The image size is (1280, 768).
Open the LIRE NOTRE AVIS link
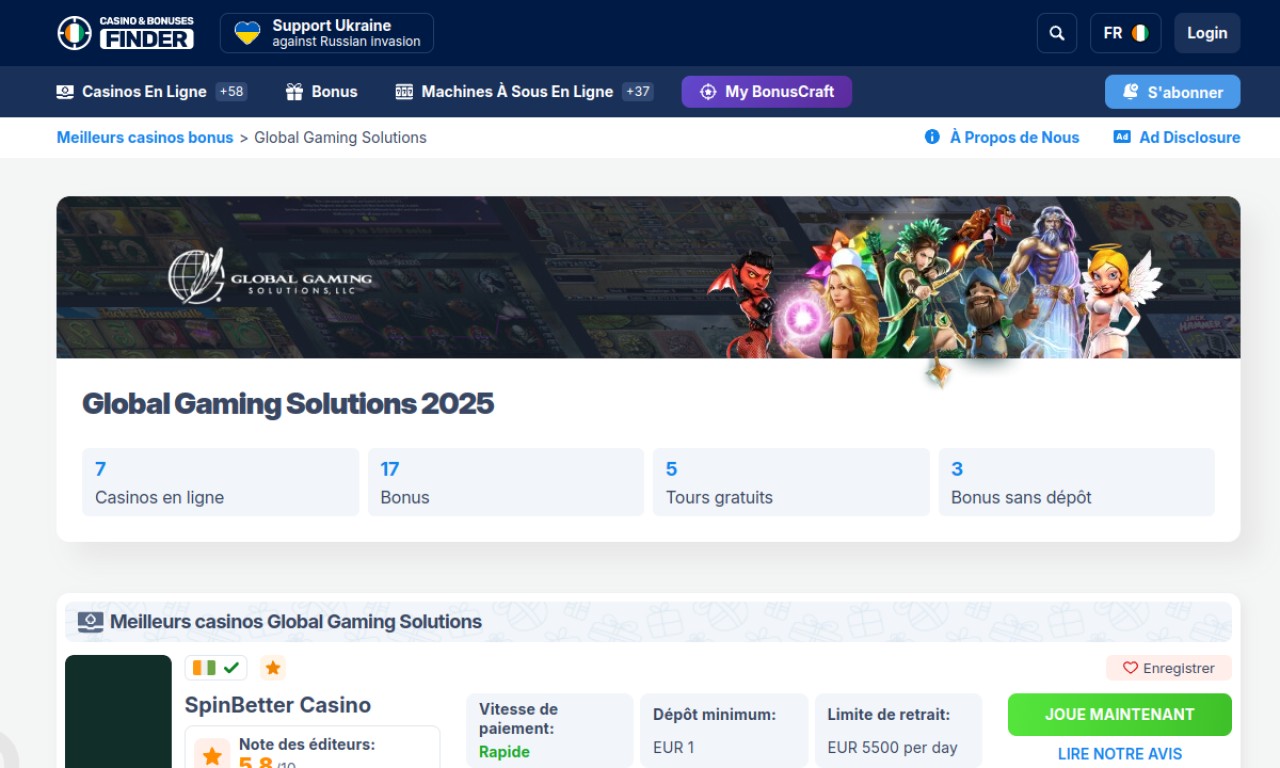tap(1120, 754)
